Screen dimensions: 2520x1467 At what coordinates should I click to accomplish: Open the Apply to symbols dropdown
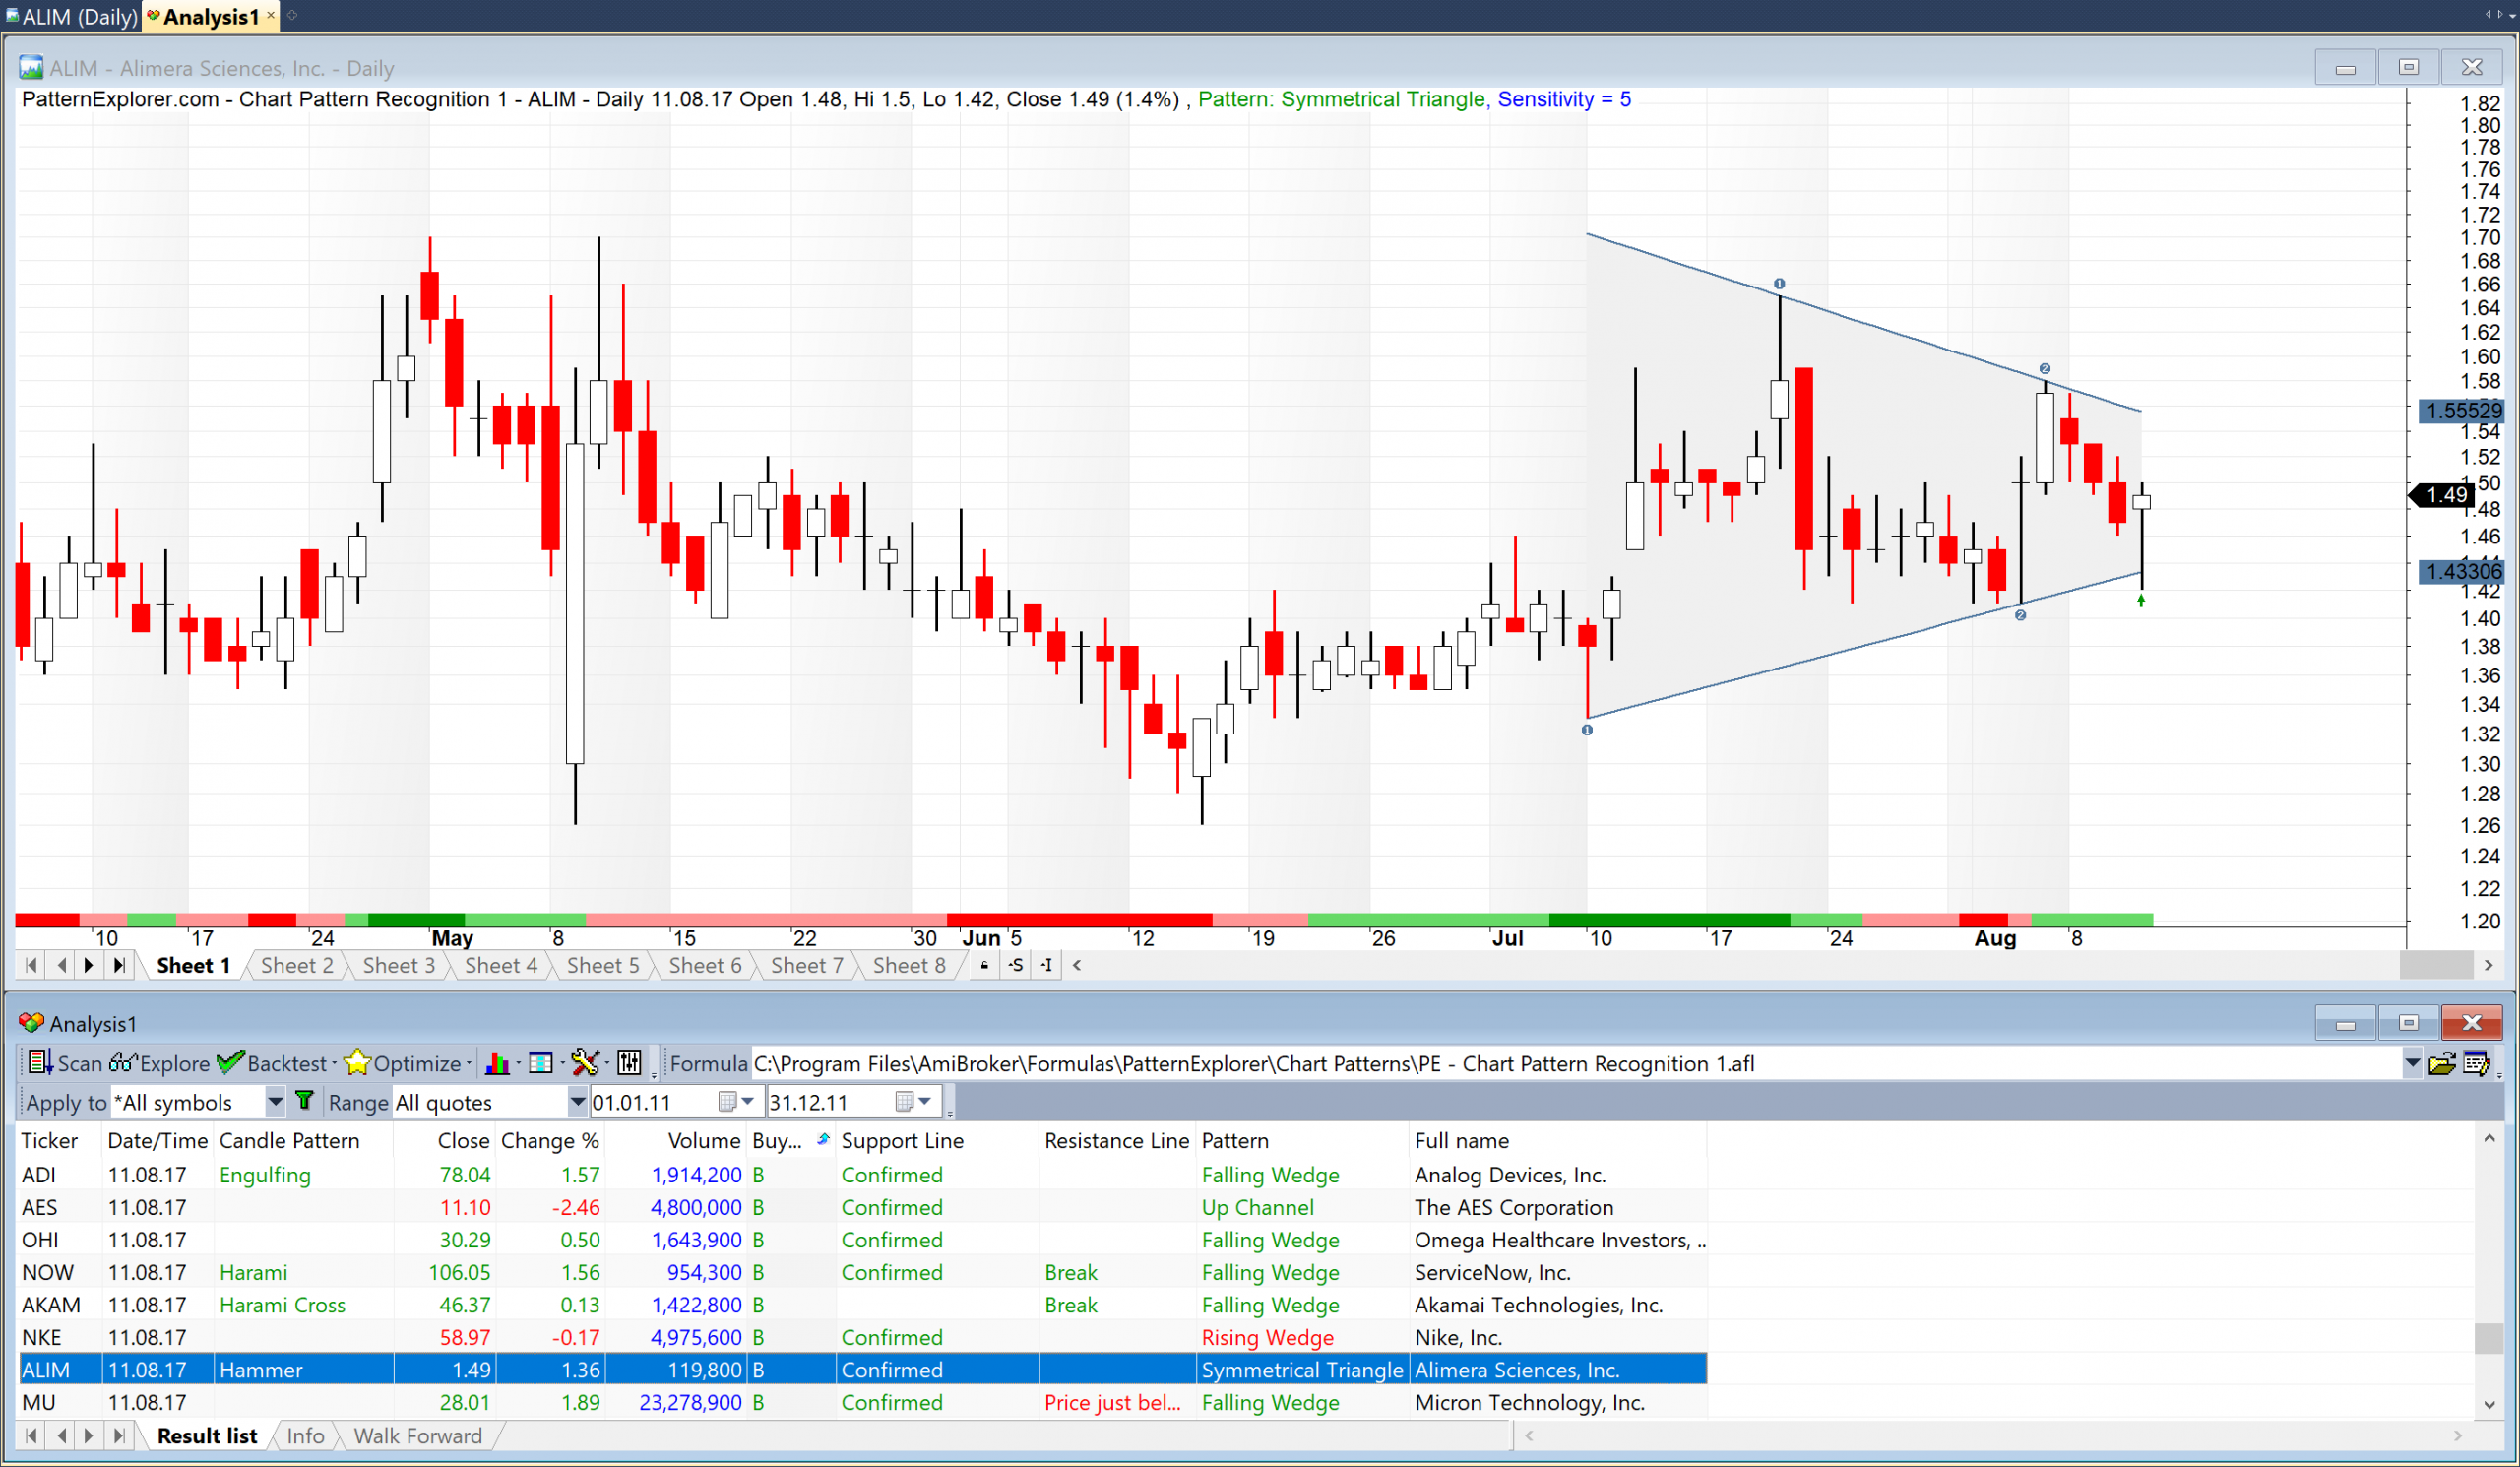point(275,1101)
